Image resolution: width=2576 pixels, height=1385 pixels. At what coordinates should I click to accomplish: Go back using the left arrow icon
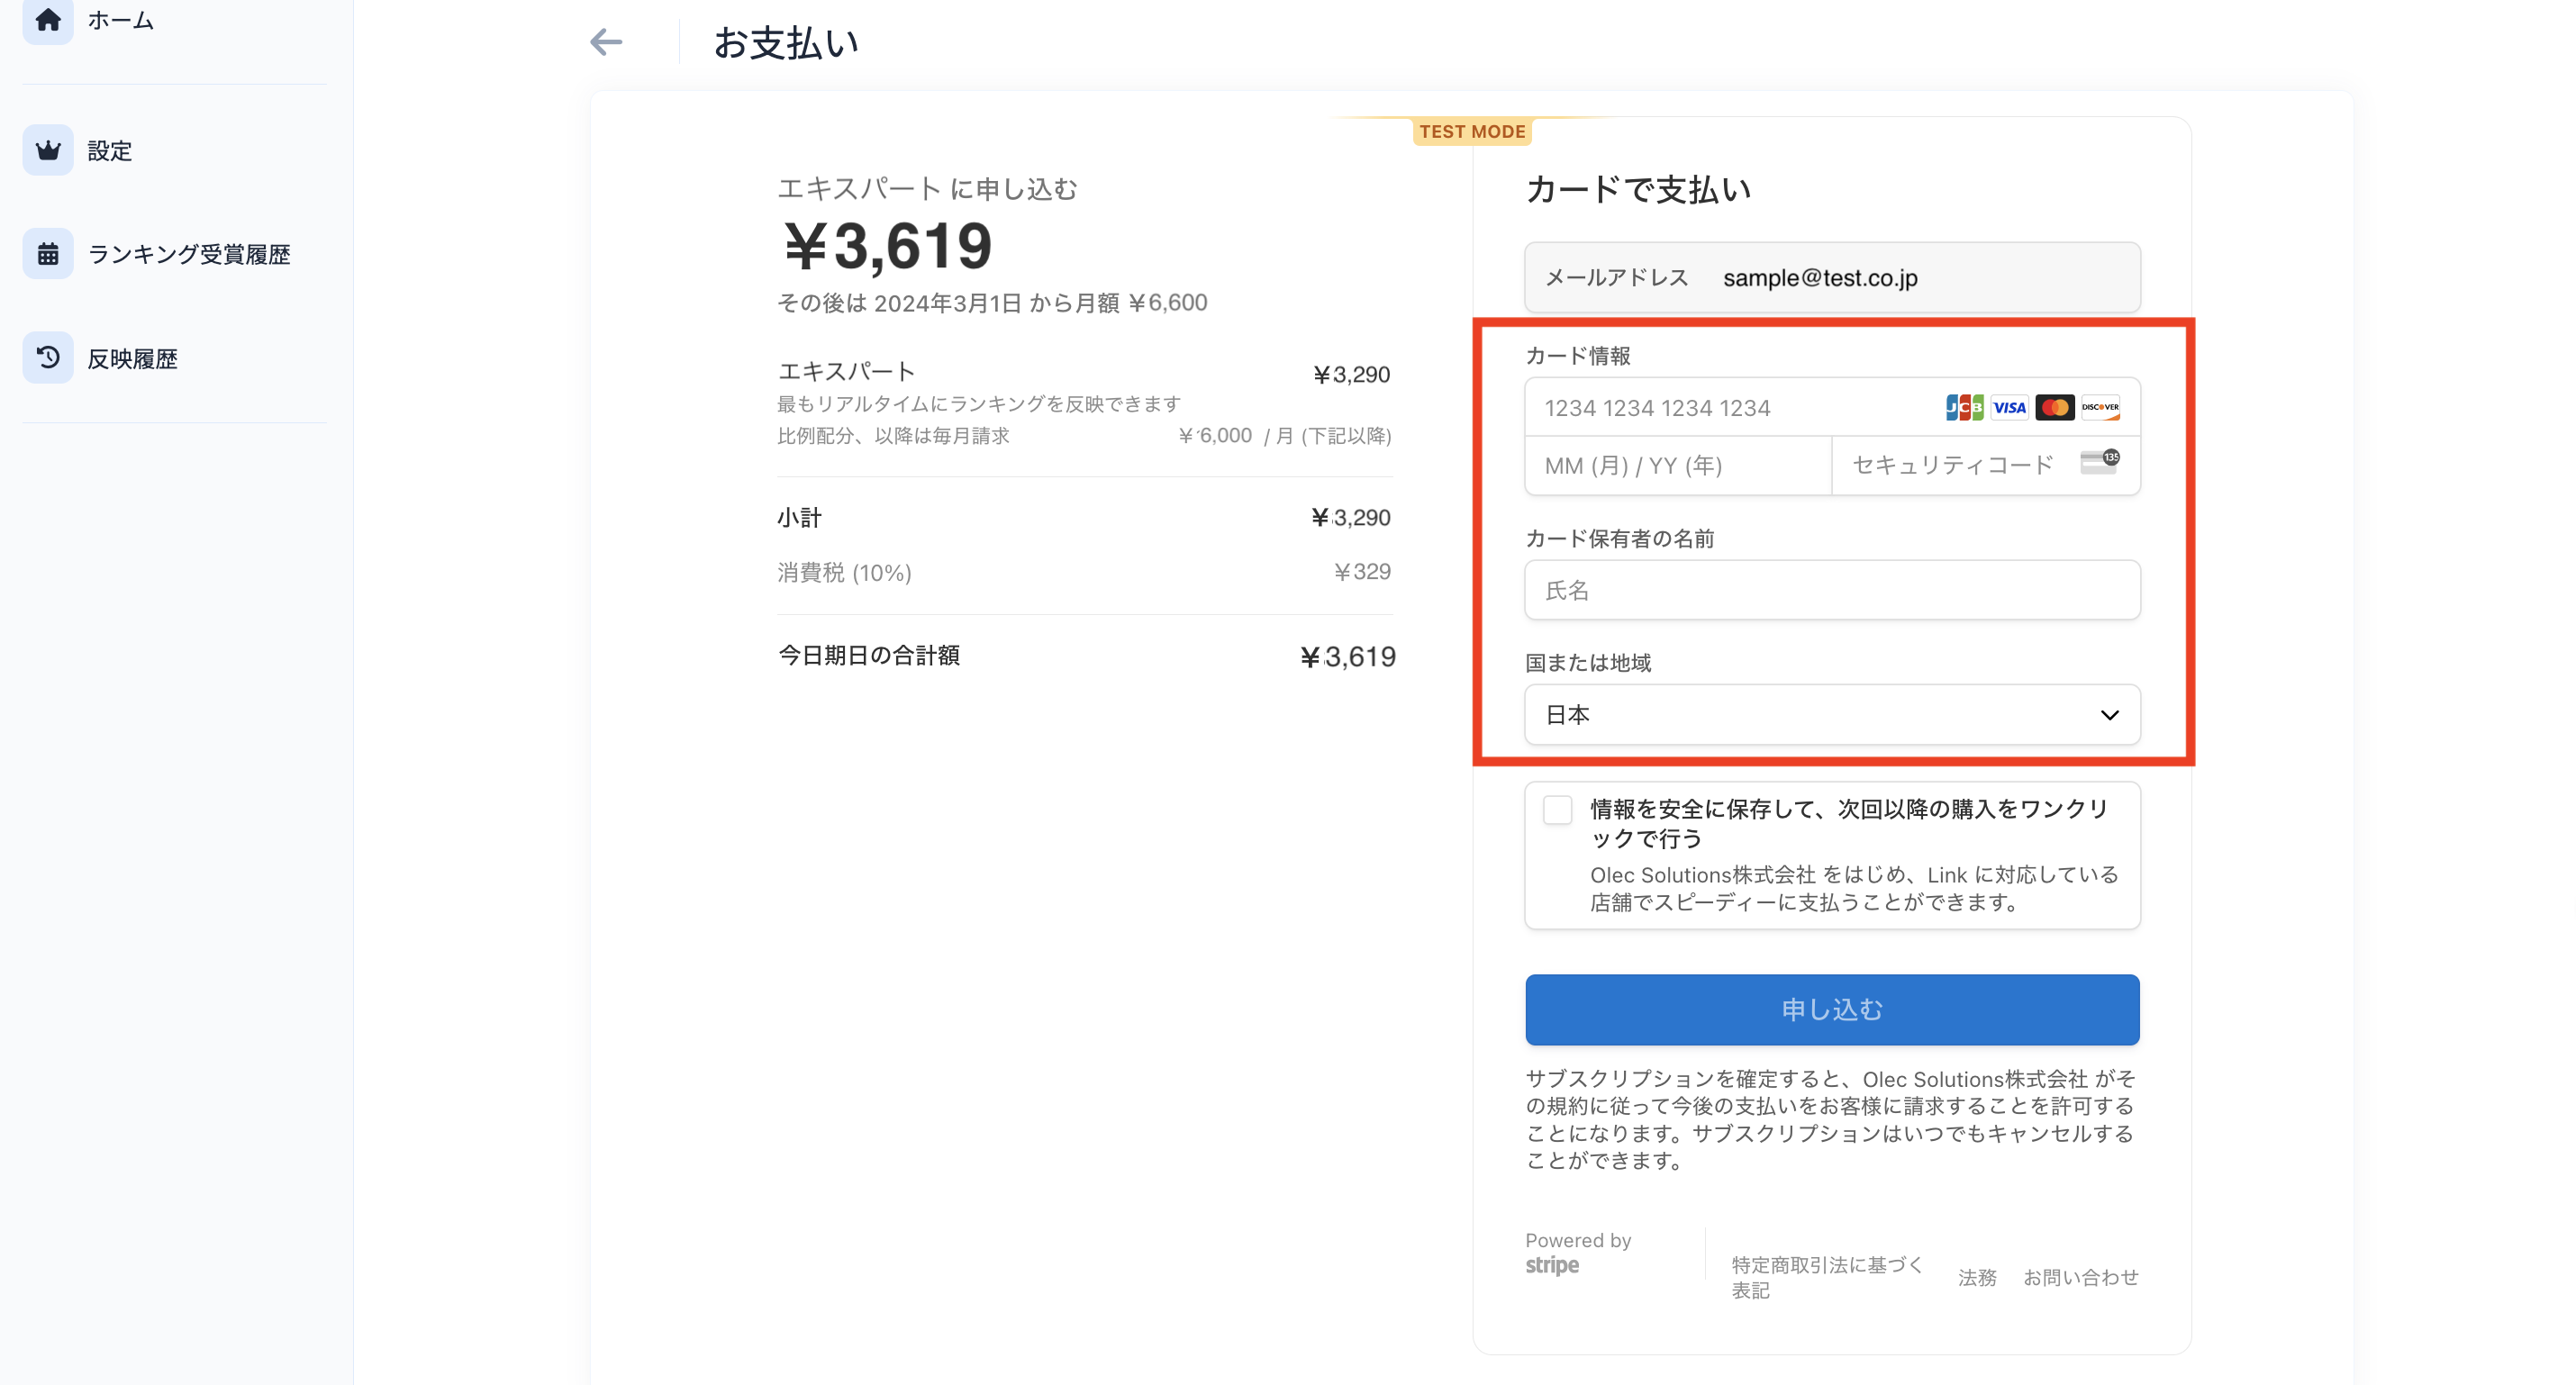click(606, 42)
